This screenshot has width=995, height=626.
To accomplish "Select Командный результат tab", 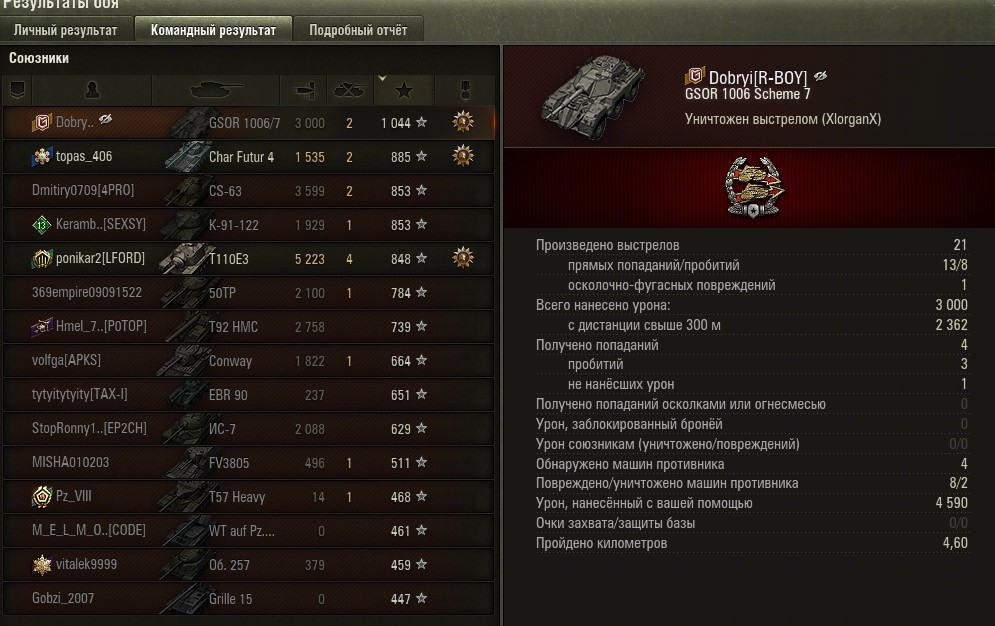I will 213,30.
